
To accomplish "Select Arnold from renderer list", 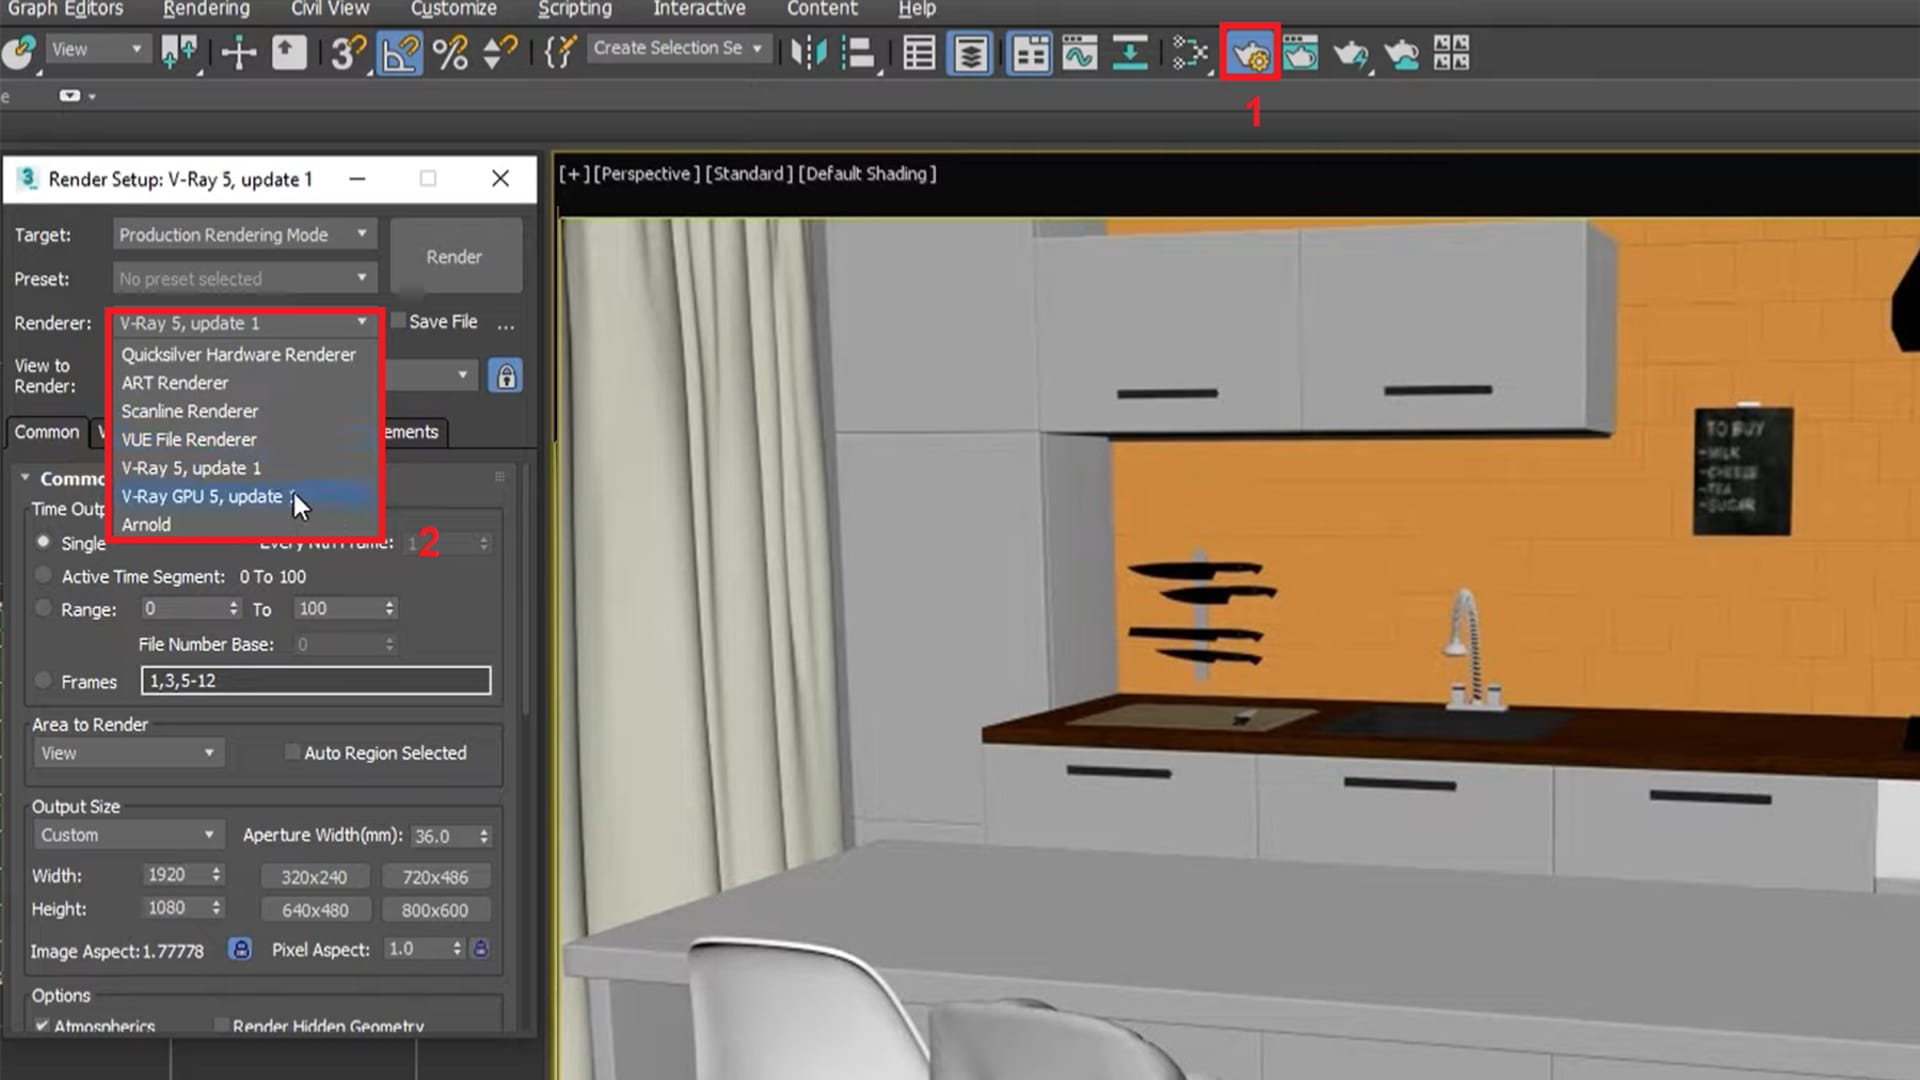I will click(145, 524).
